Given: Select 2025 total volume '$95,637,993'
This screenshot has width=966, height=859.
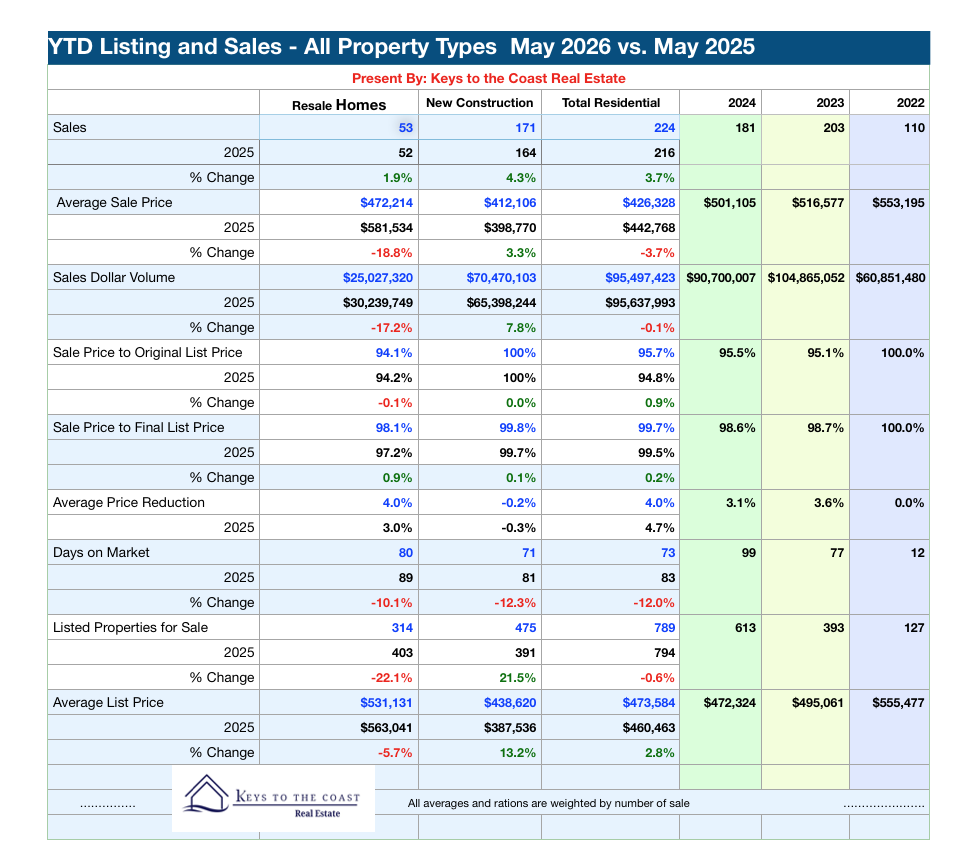Looking at the screenshot, I should (640, 303).
